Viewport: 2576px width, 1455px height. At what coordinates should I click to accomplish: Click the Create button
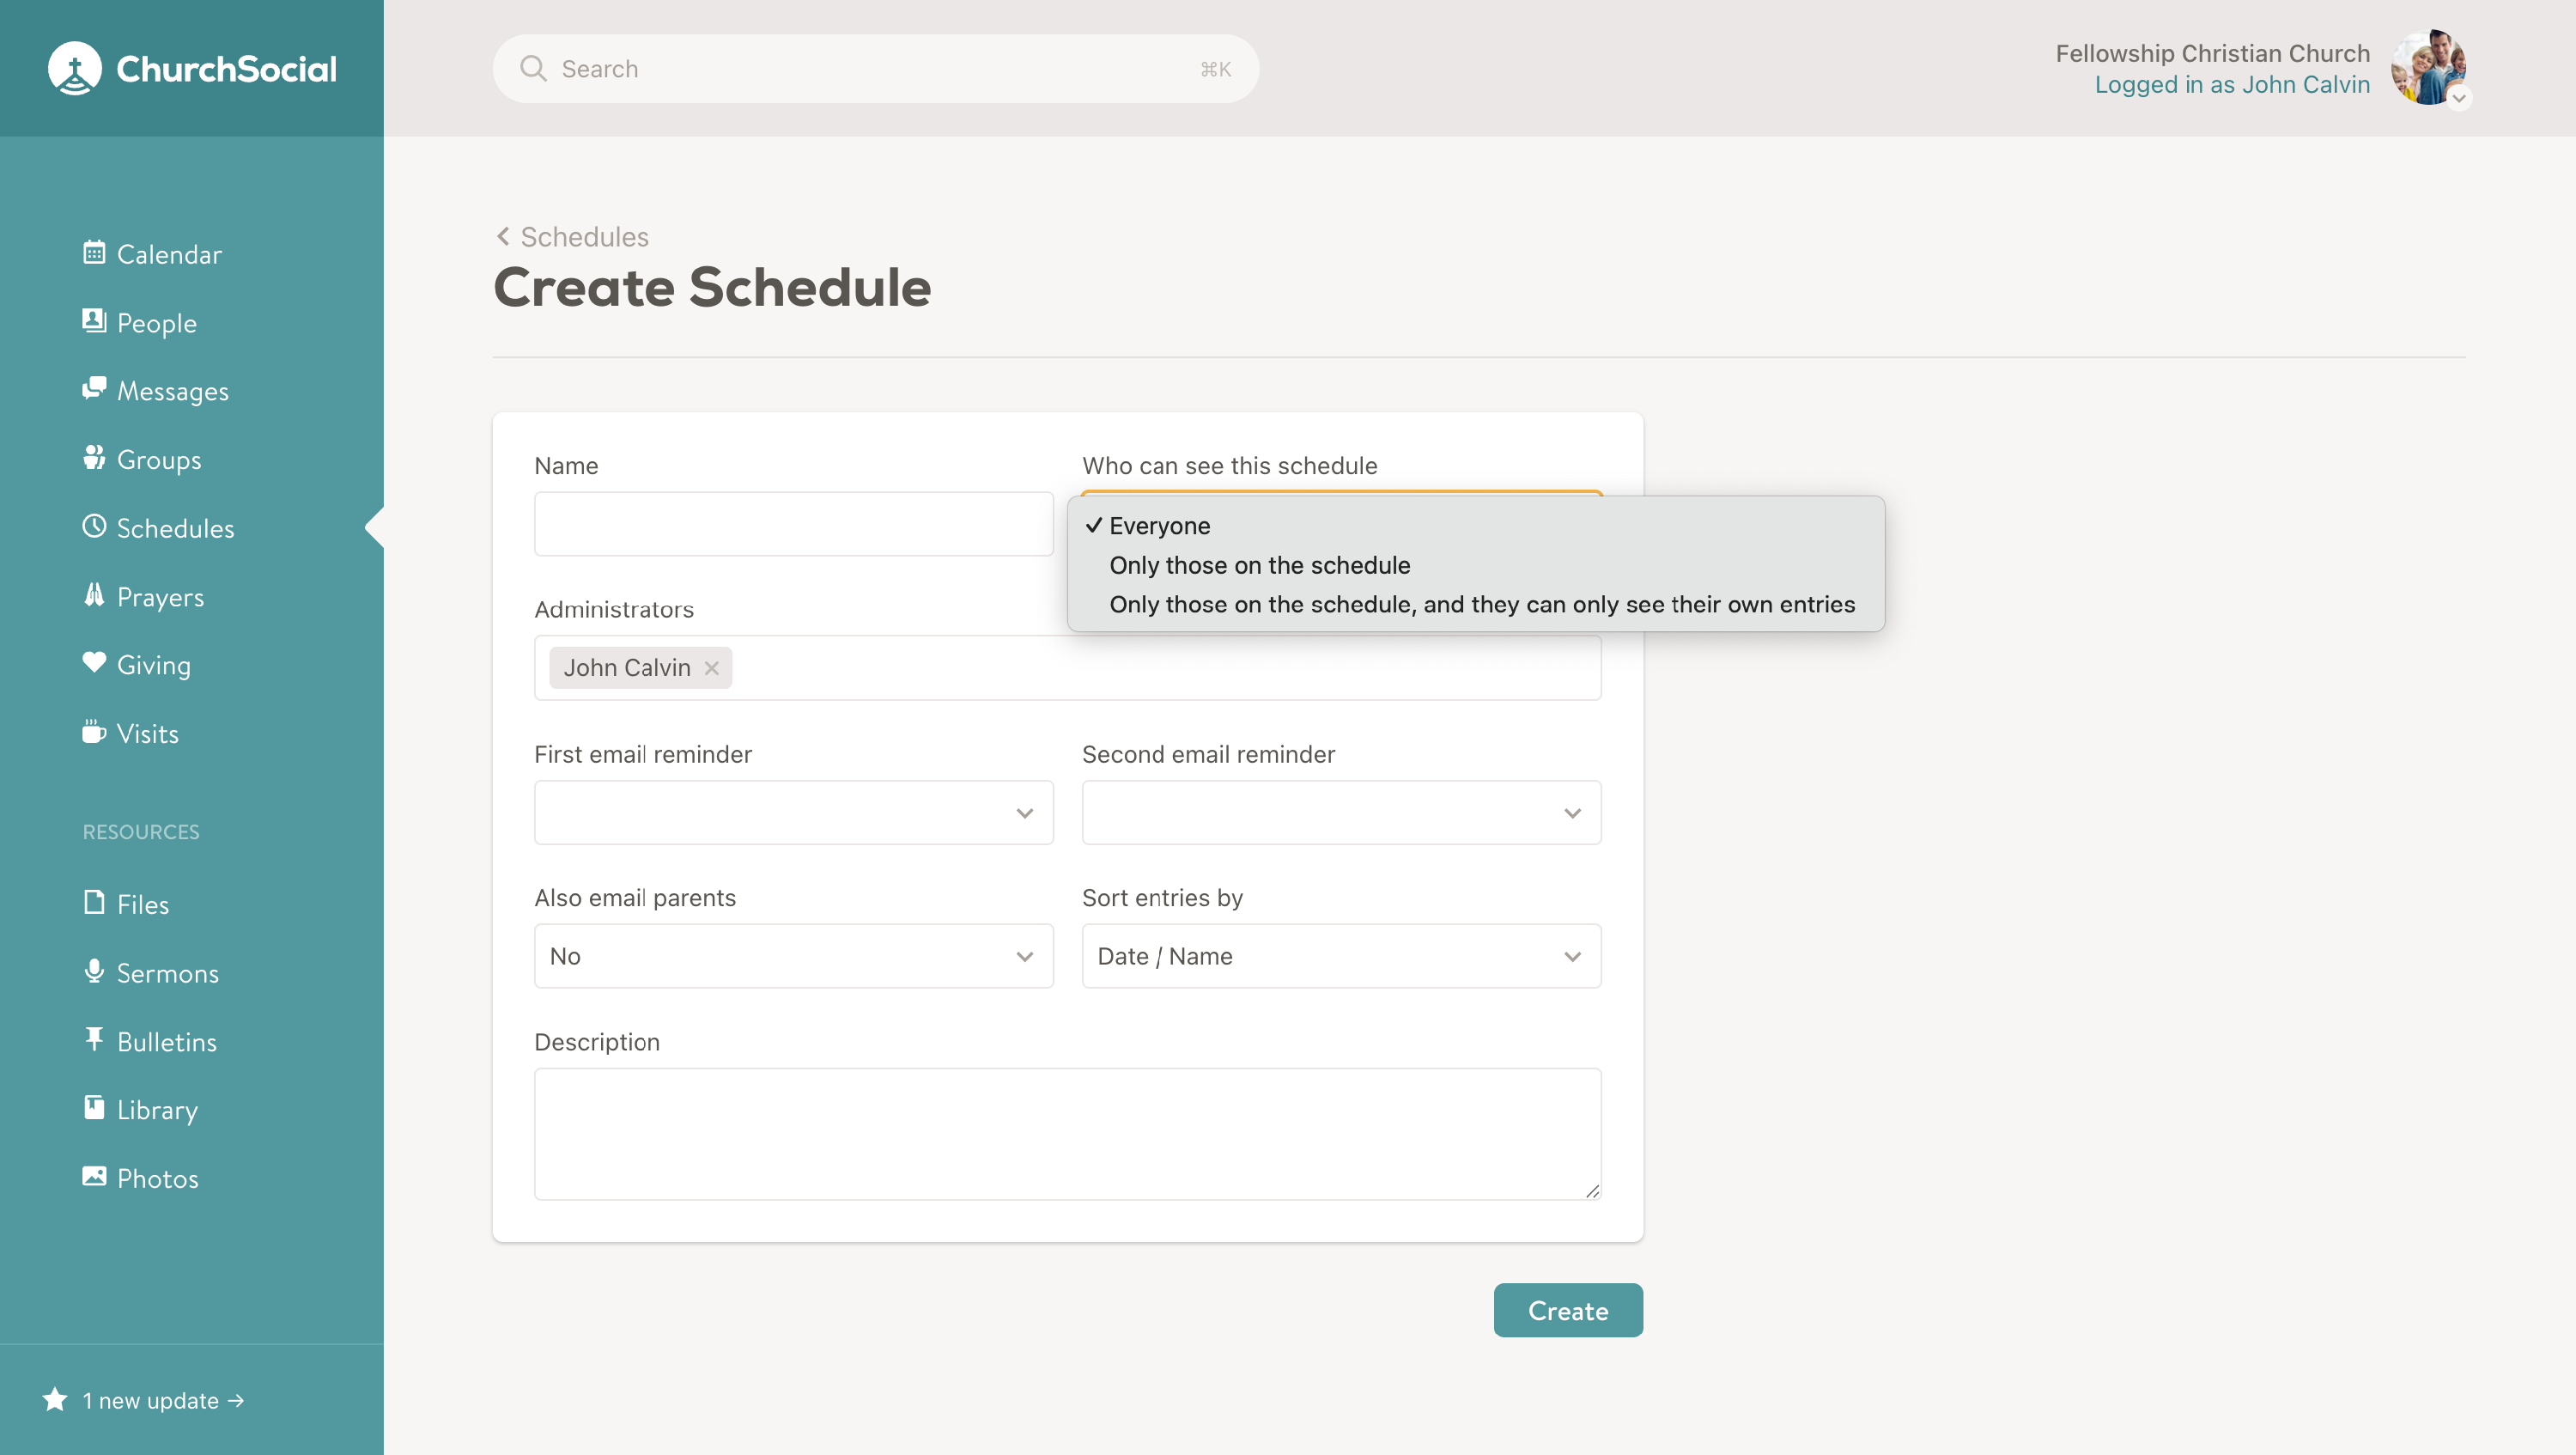(x=1568, y=1310)
